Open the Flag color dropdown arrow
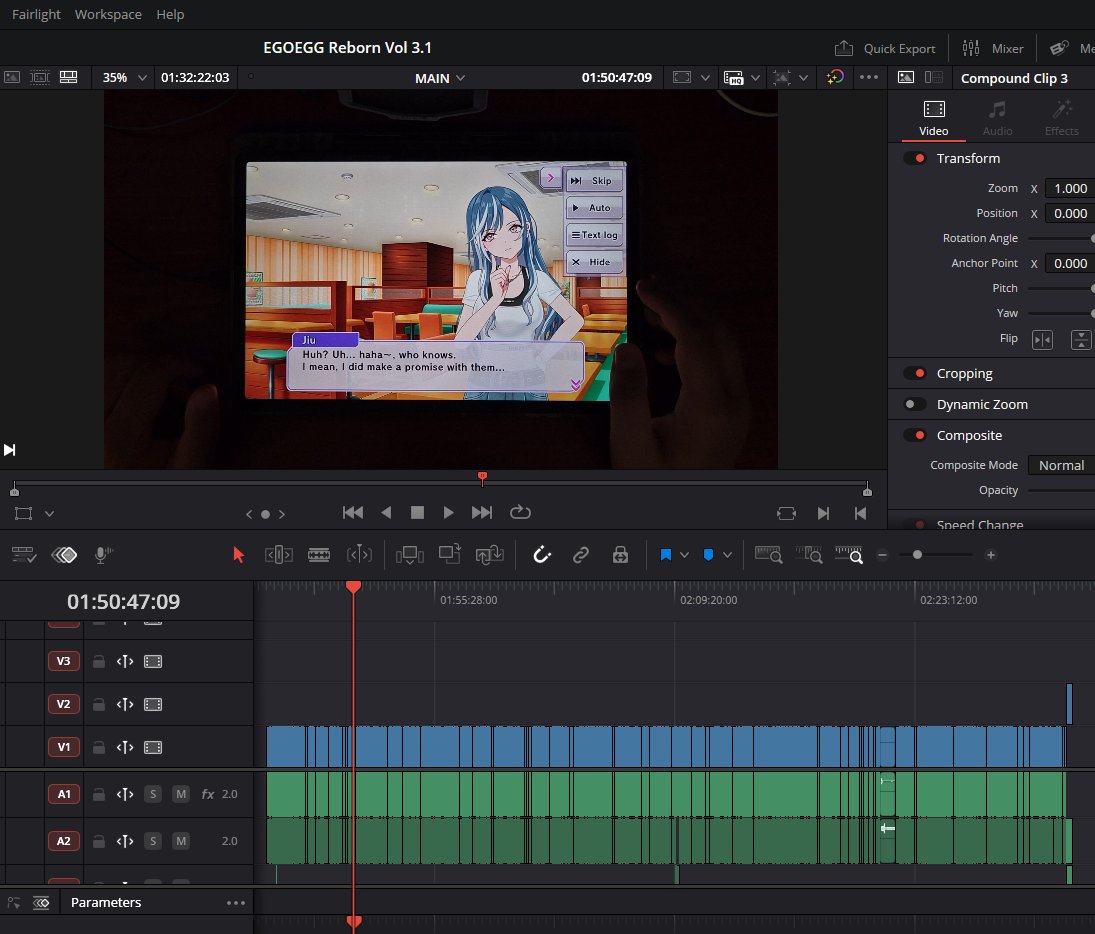Viewport: 1095px width, 934px height. click(x=684, y=555)
